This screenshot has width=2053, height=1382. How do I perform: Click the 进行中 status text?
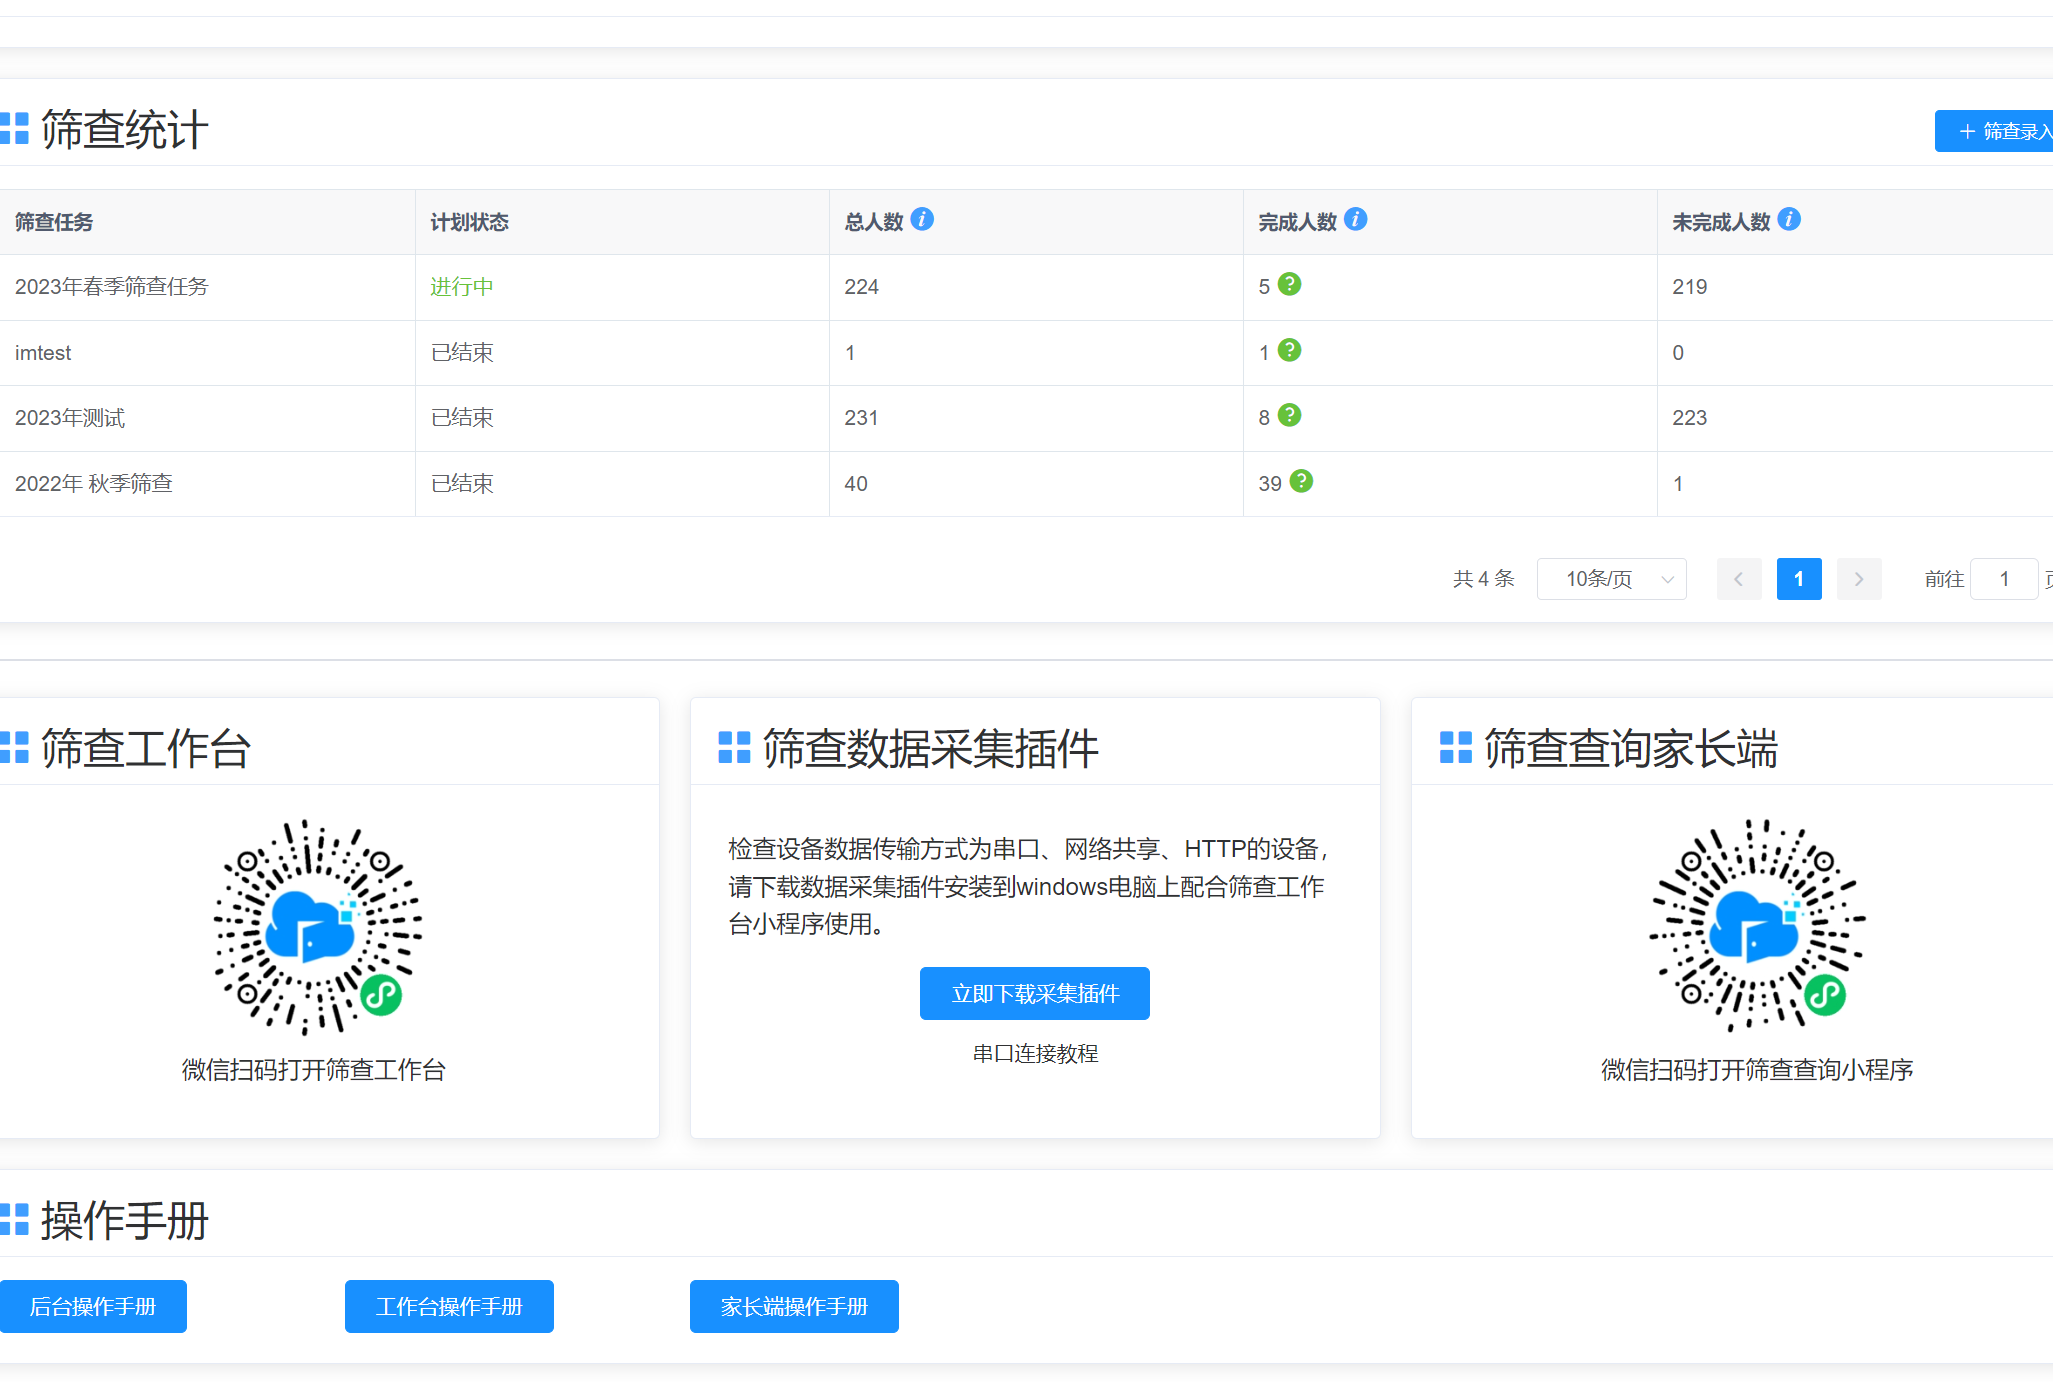point(462,287)
